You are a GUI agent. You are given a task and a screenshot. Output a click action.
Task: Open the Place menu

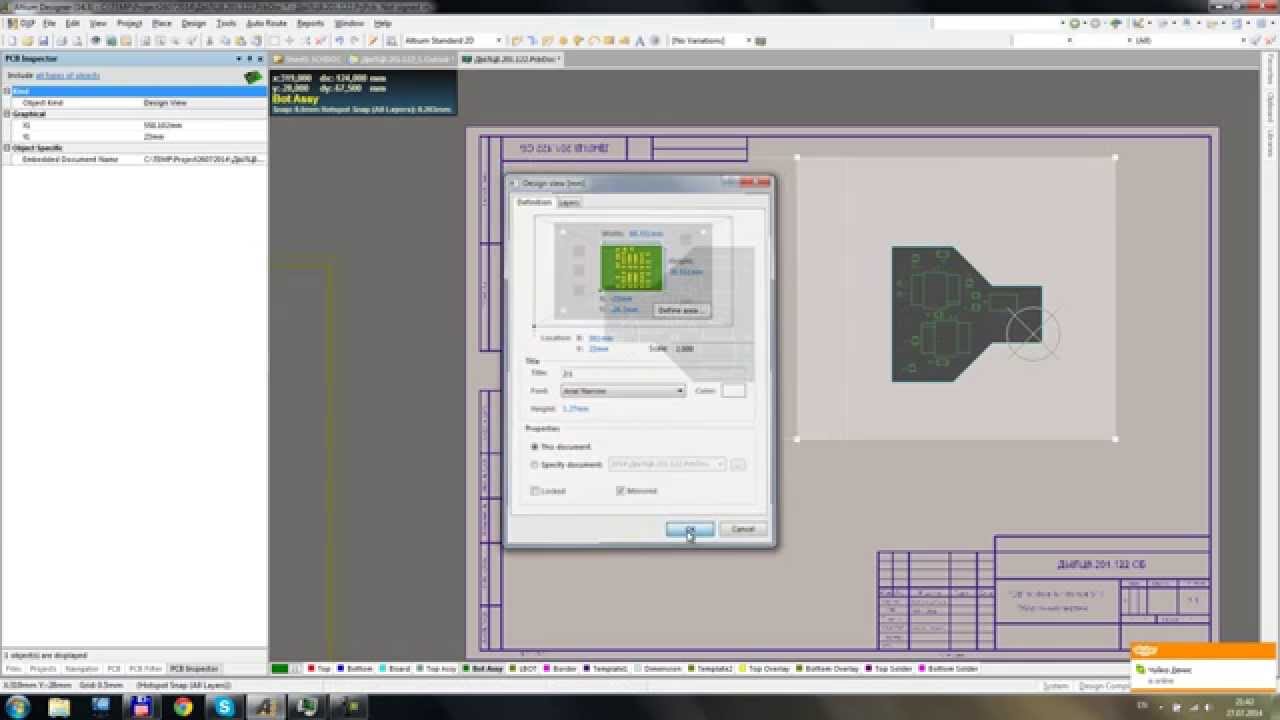161,23
